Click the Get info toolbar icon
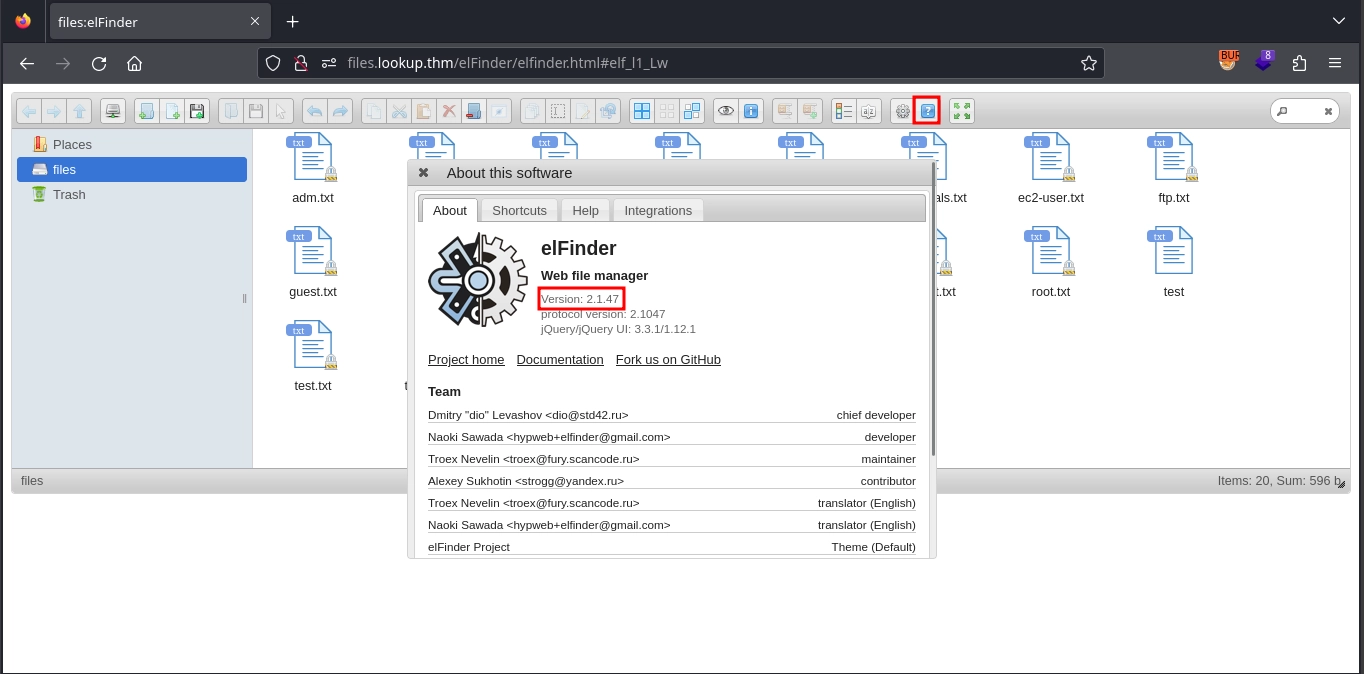 coord(751,111)
